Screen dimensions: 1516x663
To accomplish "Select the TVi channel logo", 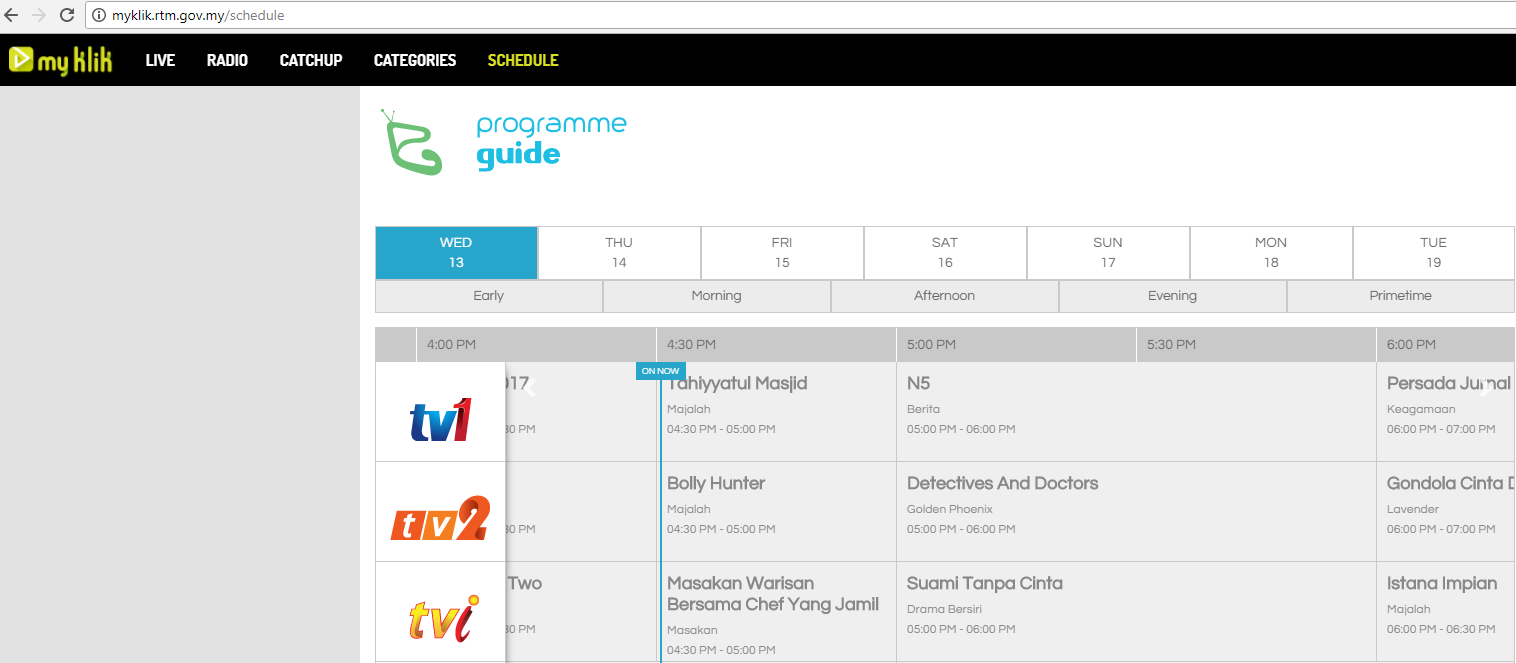I will point(444,618).
